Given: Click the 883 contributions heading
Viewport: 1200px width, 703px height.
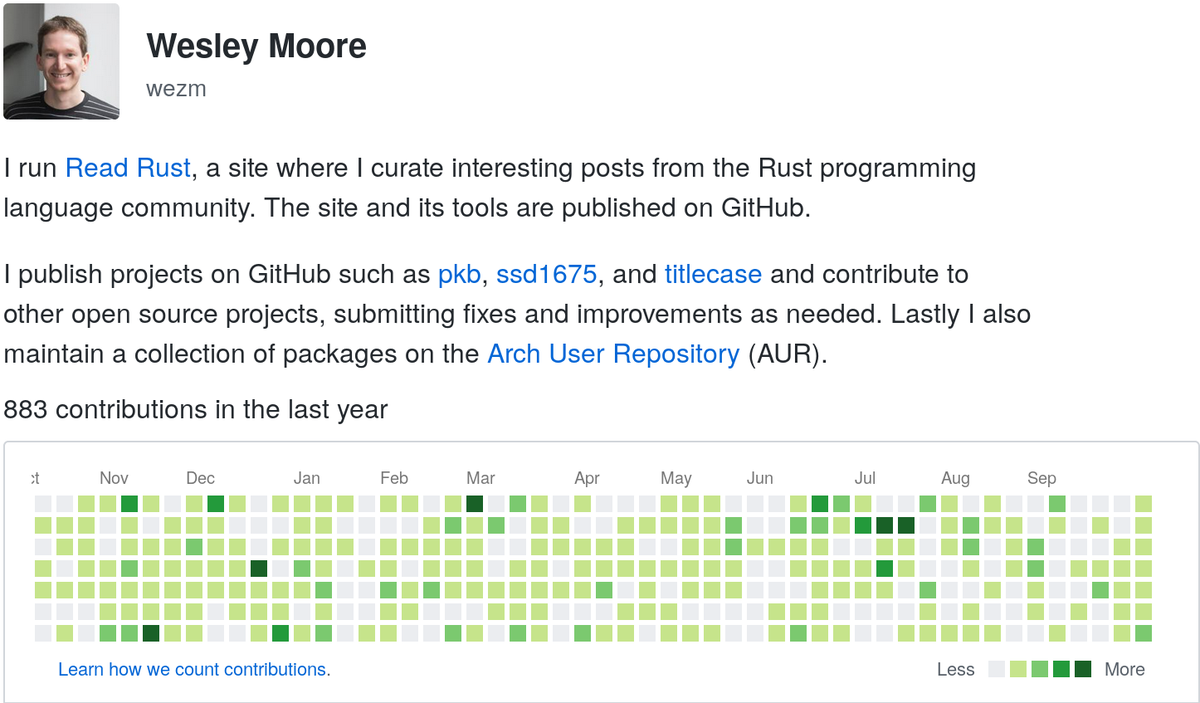Looking at the screenshot, I should point(196,409).
